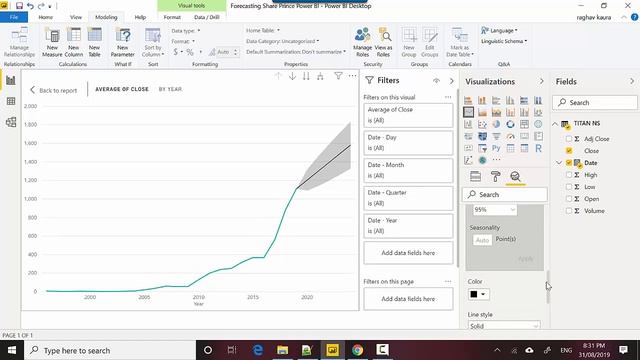Click the Windows taskbar search box

click(x=110, y=350)
